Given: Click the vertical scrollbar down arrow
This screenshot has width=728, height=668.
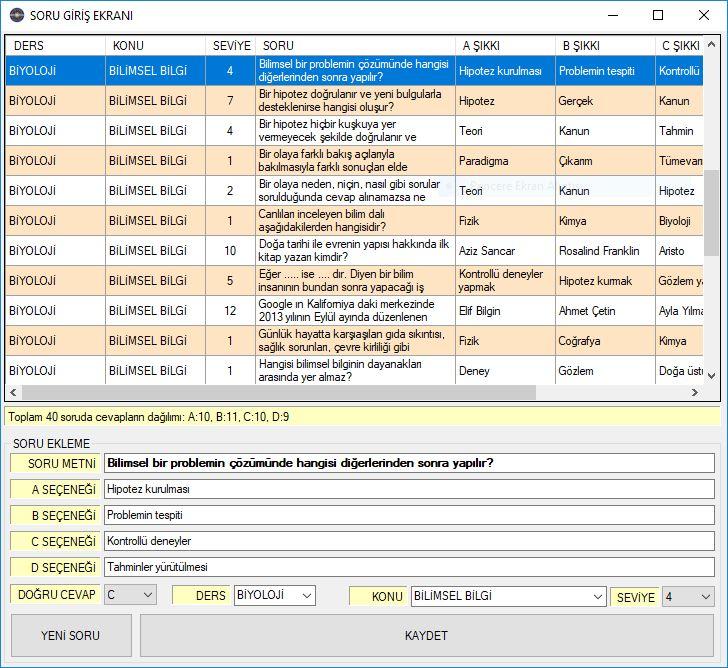Looking at the screenshot, I should click(x=712, y=376).
